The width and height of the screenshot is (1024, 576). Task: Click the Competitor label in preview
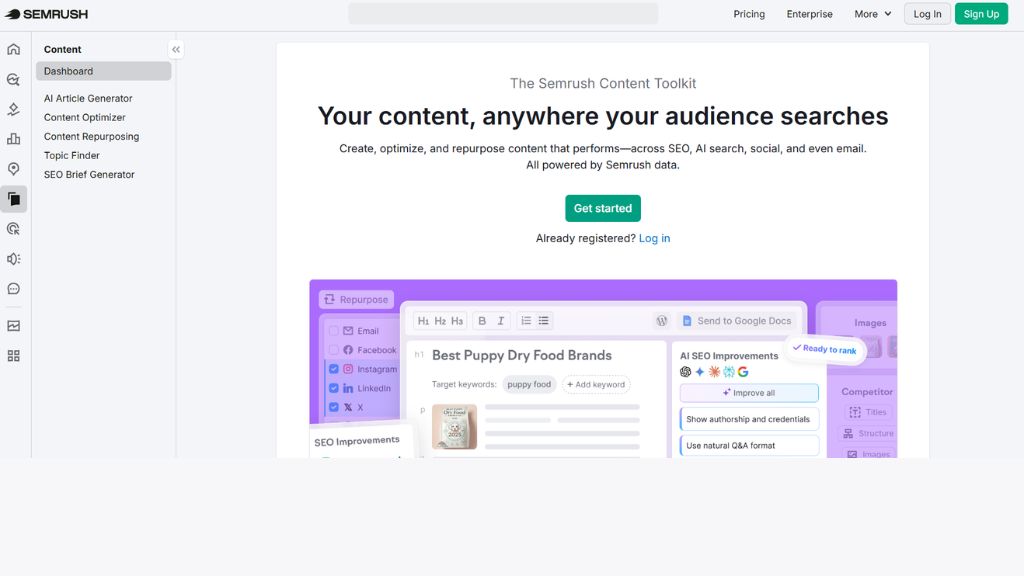tap(867, 392)
